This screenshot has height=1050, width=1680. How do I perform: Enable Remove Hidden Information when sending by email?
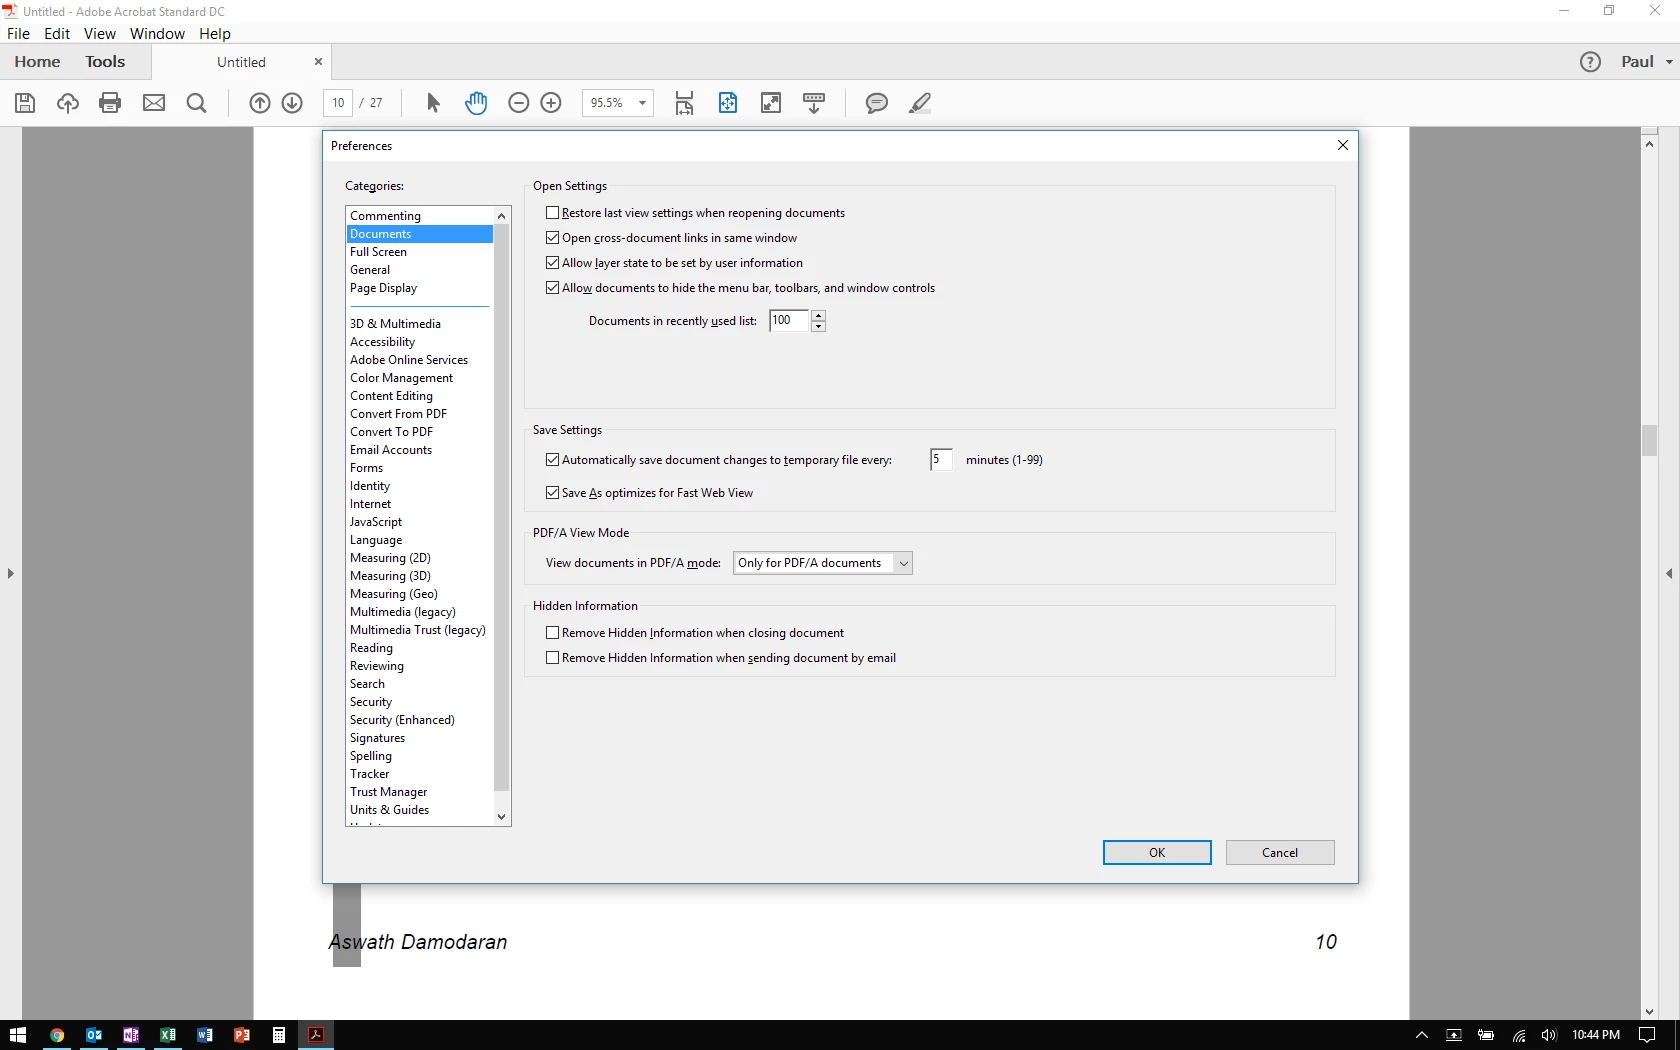[x=552, y=658]
